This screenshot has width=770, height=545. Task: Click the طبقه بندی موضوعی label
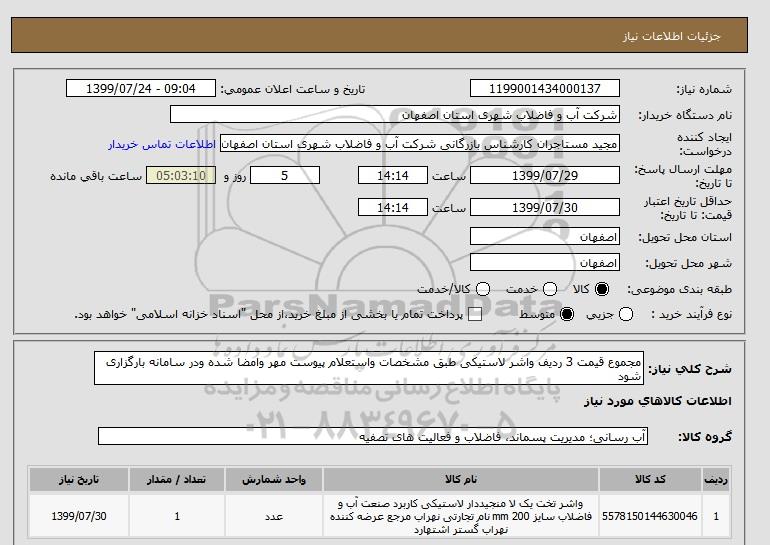click(680, 290)
